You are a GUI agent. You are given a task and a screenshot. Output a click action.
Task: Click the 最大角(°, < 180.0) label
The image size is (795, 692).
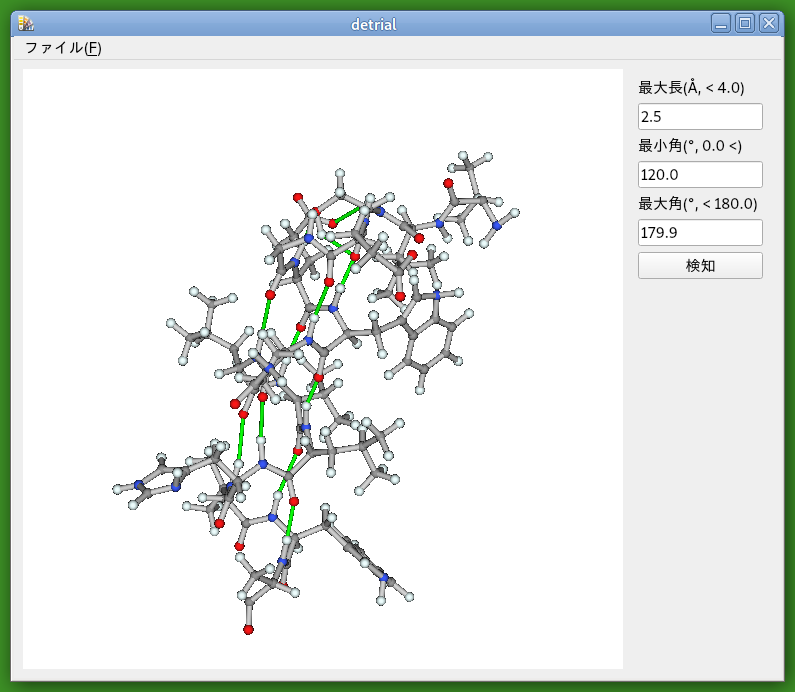click(x=697, y=204)
